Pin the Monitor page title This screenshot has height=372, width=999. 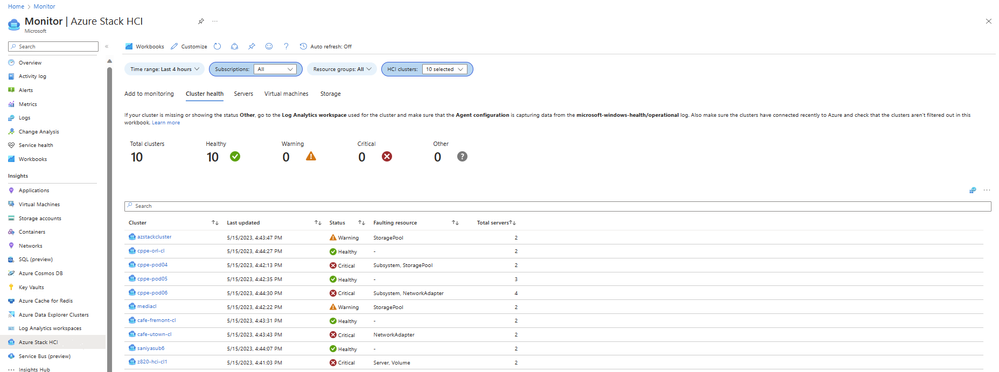tap(201, 21)
